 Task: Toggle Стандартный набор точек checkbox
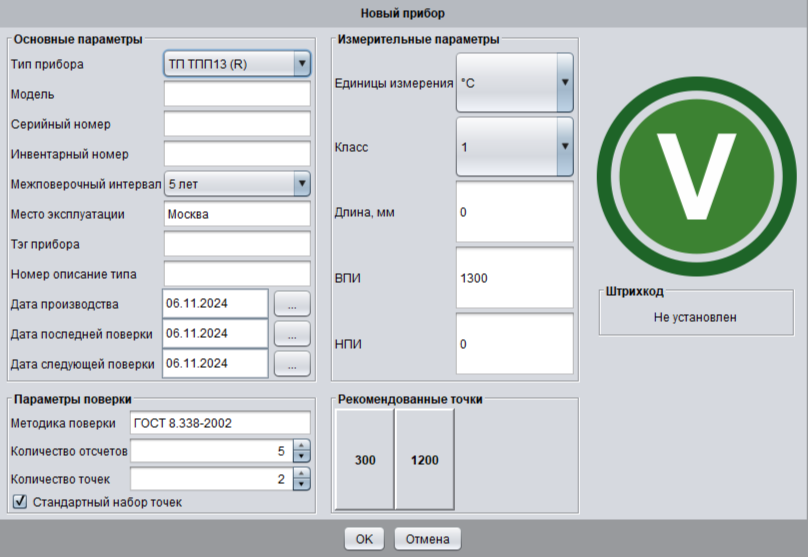pyautogui.click(x=19, y=501)
